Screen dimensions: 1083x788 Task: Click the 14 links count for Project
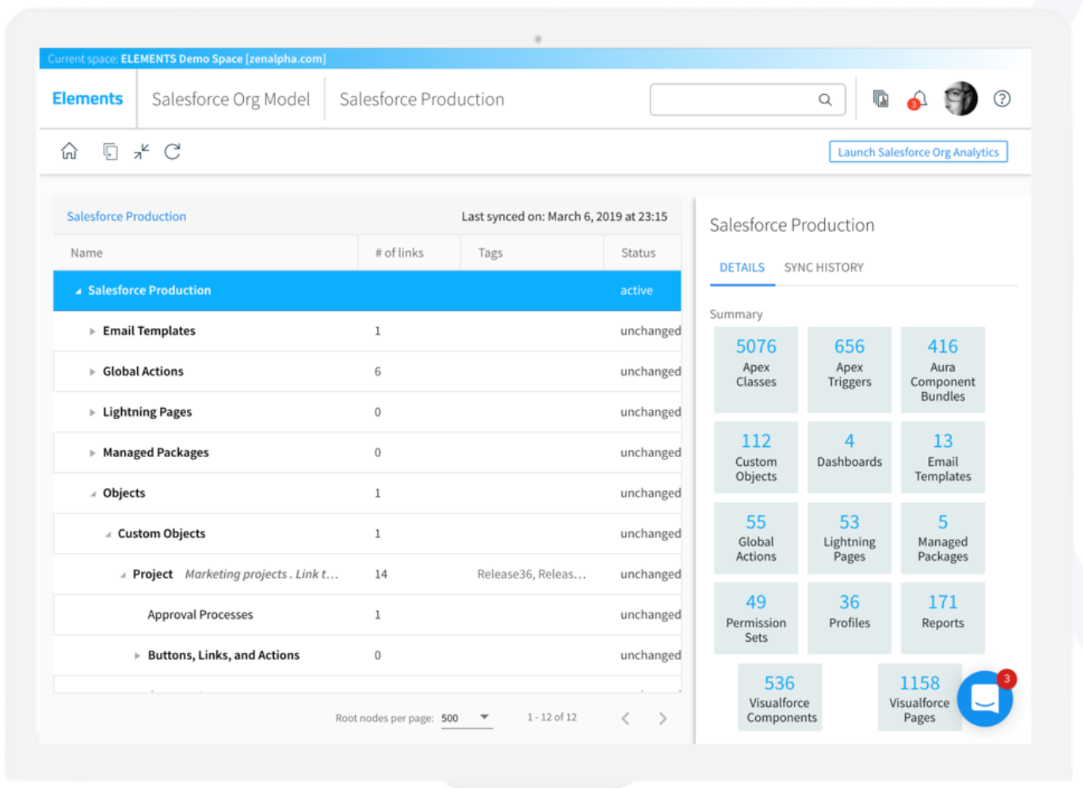pyautogui.click(x=381, y=574)
